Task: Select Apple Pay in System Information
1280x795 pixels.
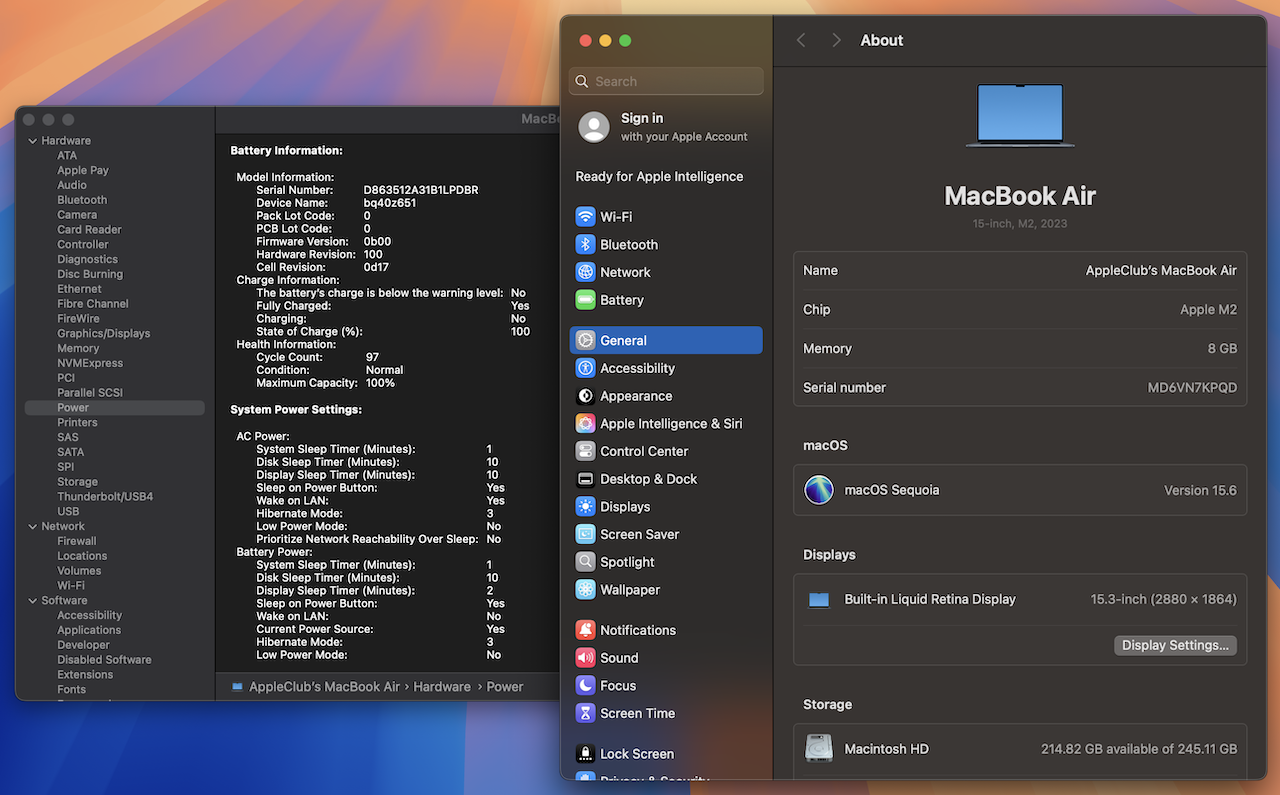Action: click(83, 171)
